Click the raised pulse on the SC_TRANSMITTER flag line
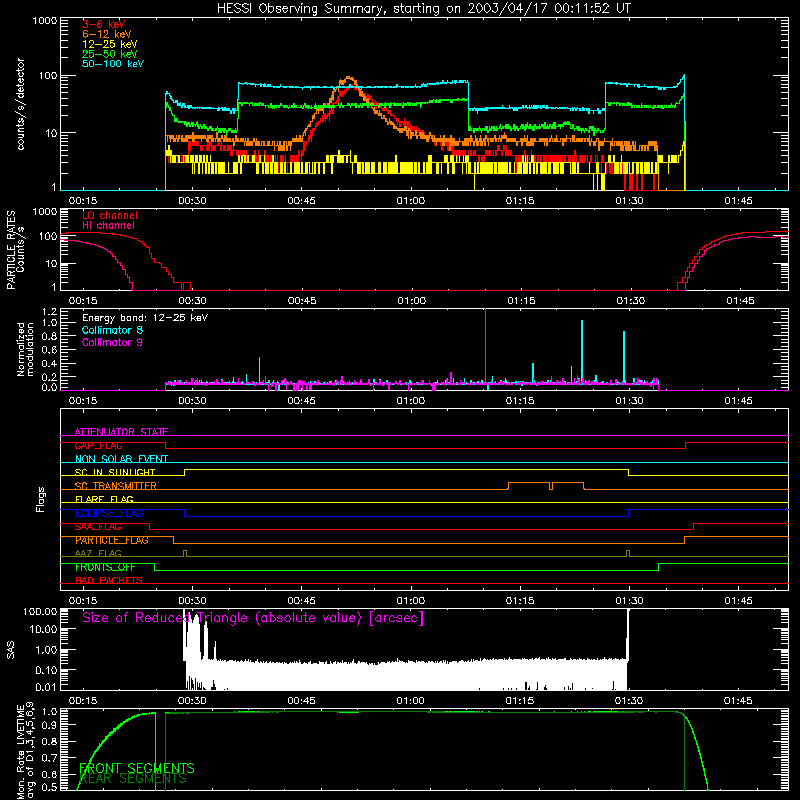This screenshot has height=800, width=800. coord(546,485)
